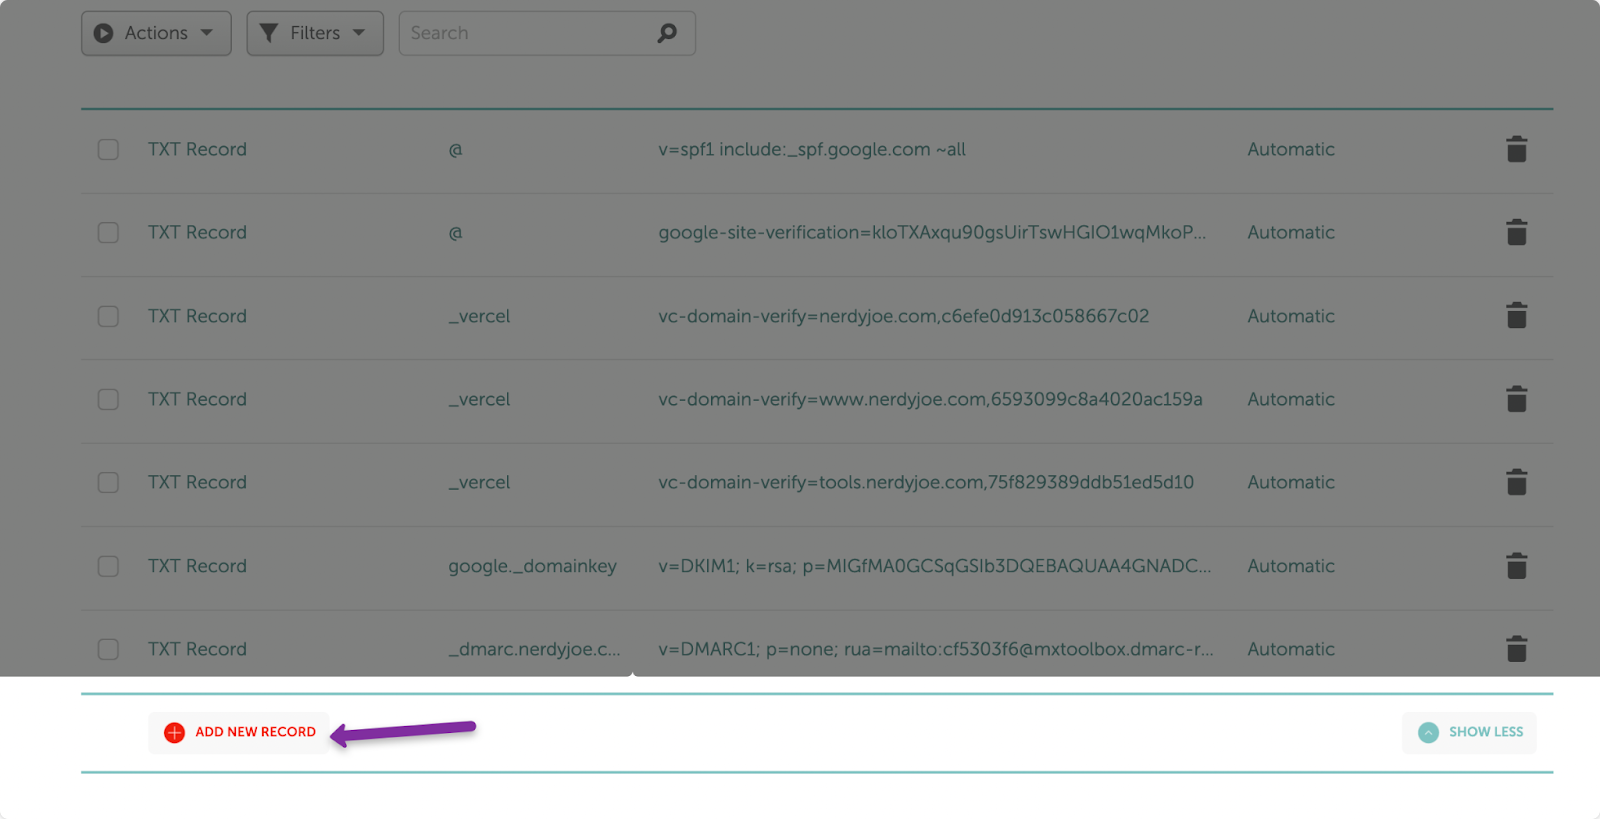Delete the DKIM1 google._domainkey record via trash icon
Image resolution: width=1600 pixels, height=819 pixels.
[1516, 566]
